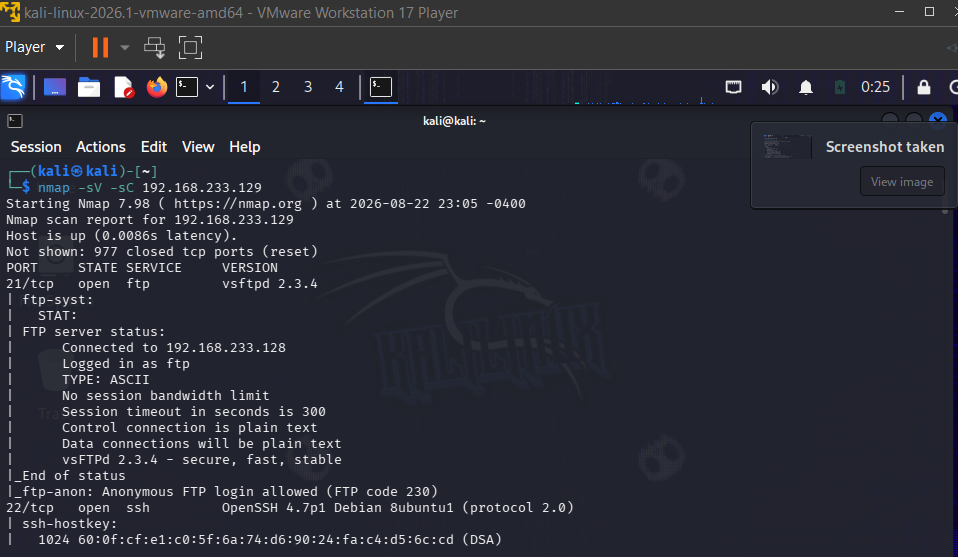Open the Edit menu in the terminal
The width and height of the screenshot is (958, 557).
tap(154, 147)
